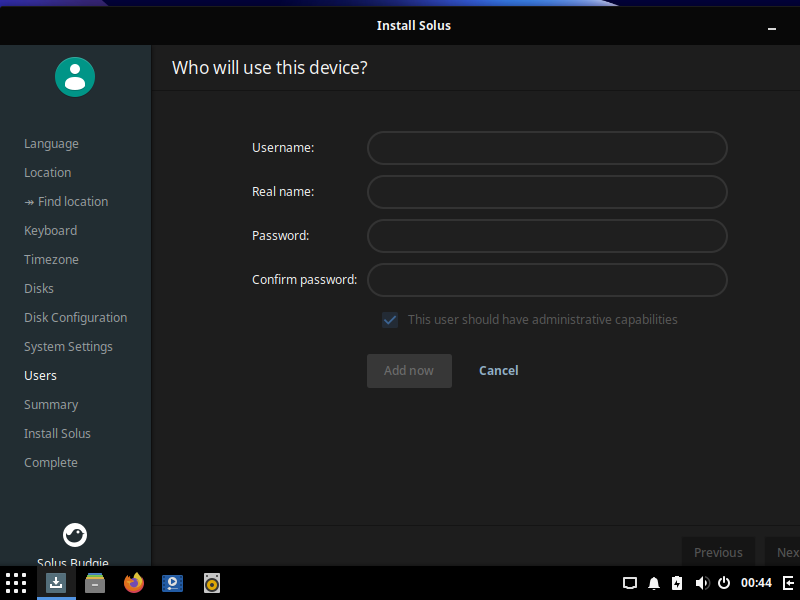Select the Find location step
The image size is (800, 600).
click(66, 202)
